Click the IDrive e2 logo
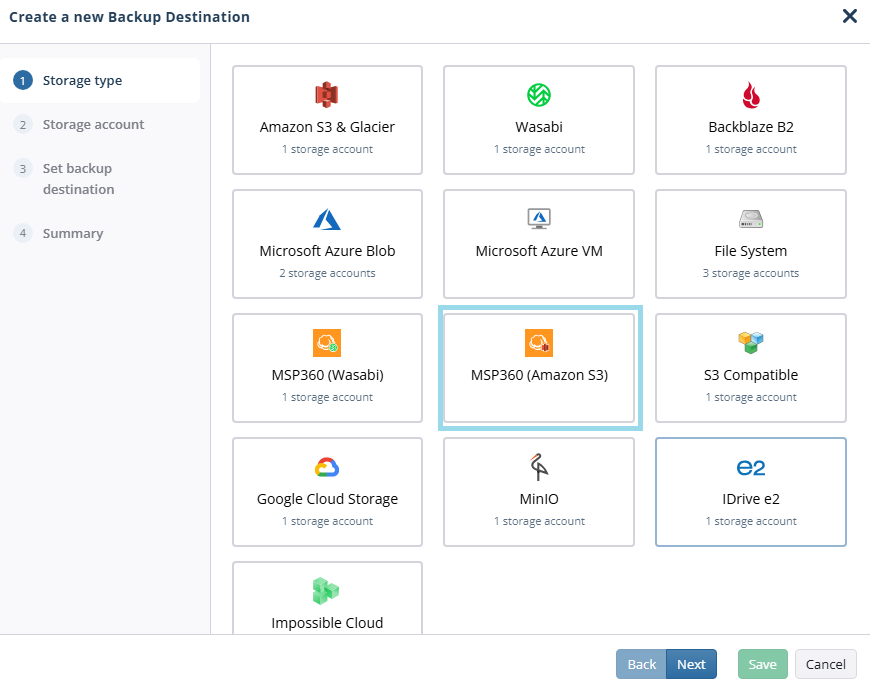The width and height of the screenshot is (870, 689). (751, 468)
